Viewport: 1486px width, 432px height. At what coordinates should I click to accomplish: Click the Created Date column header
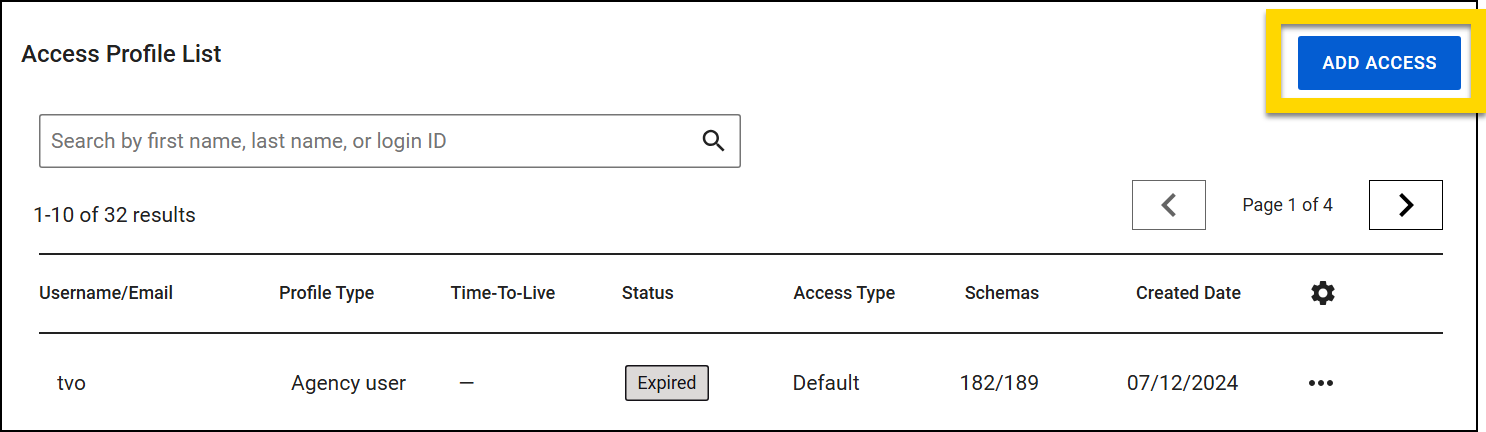1188,293
